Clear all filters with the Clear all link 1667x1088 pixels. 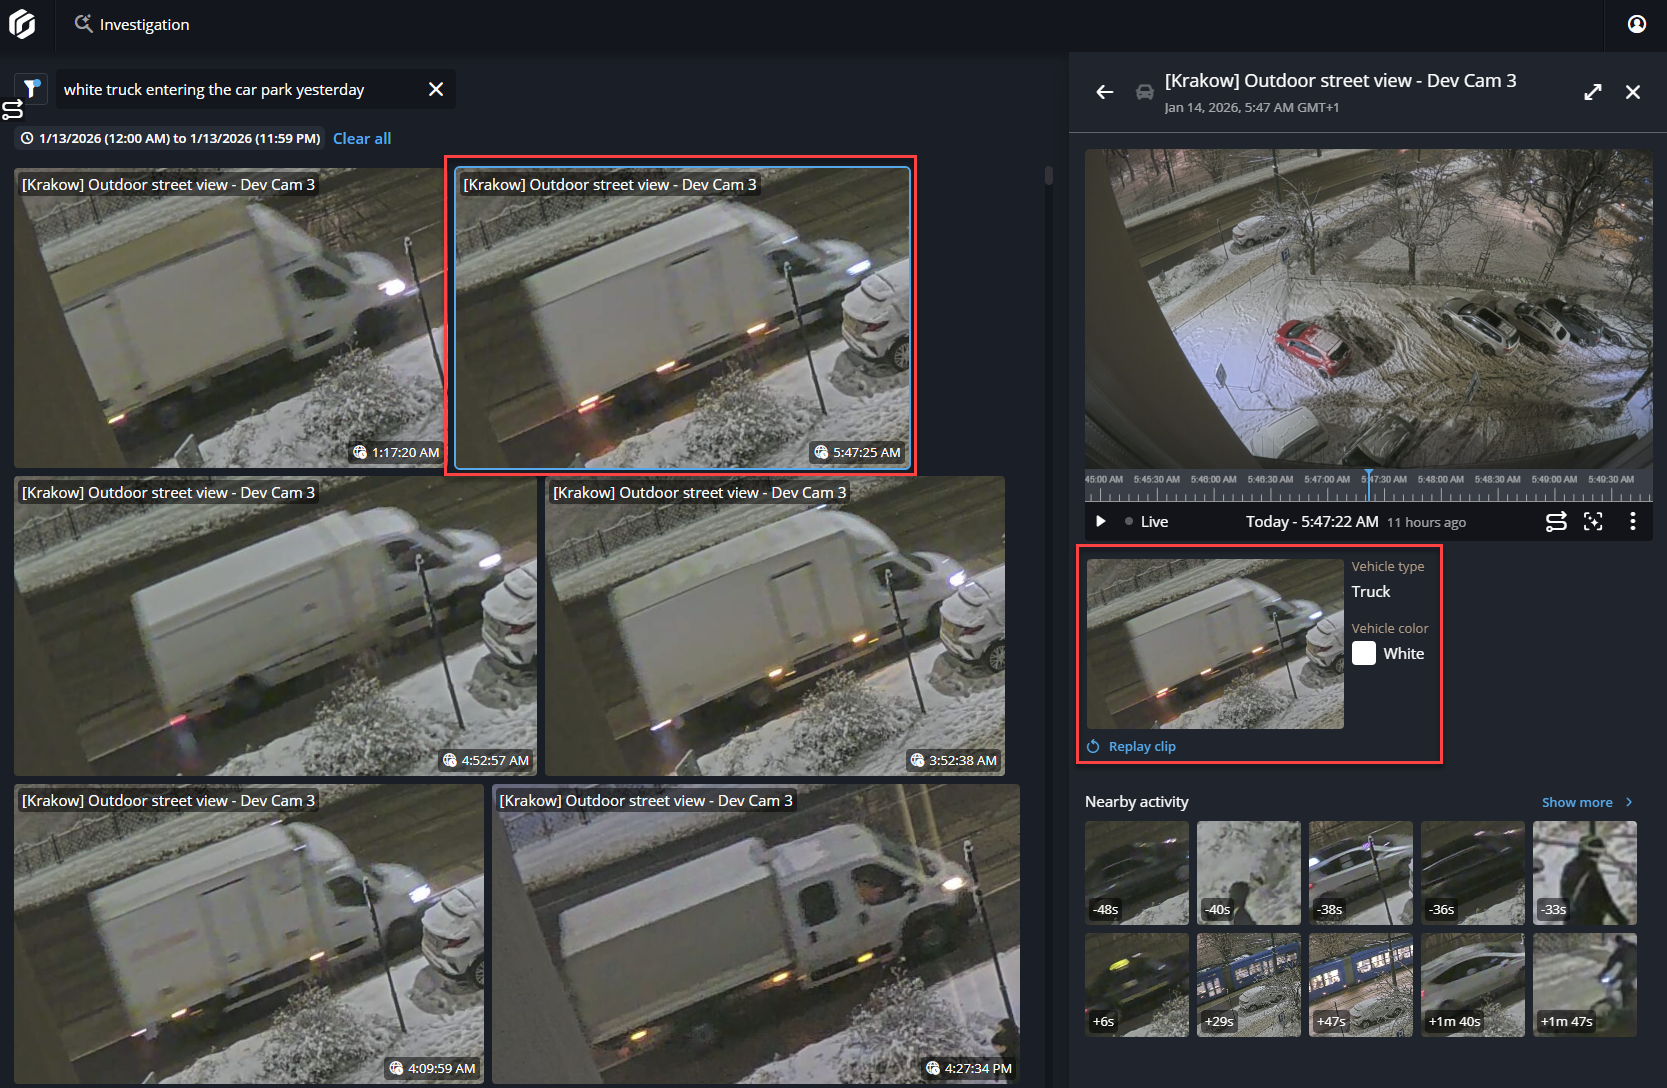click(362, 138)
